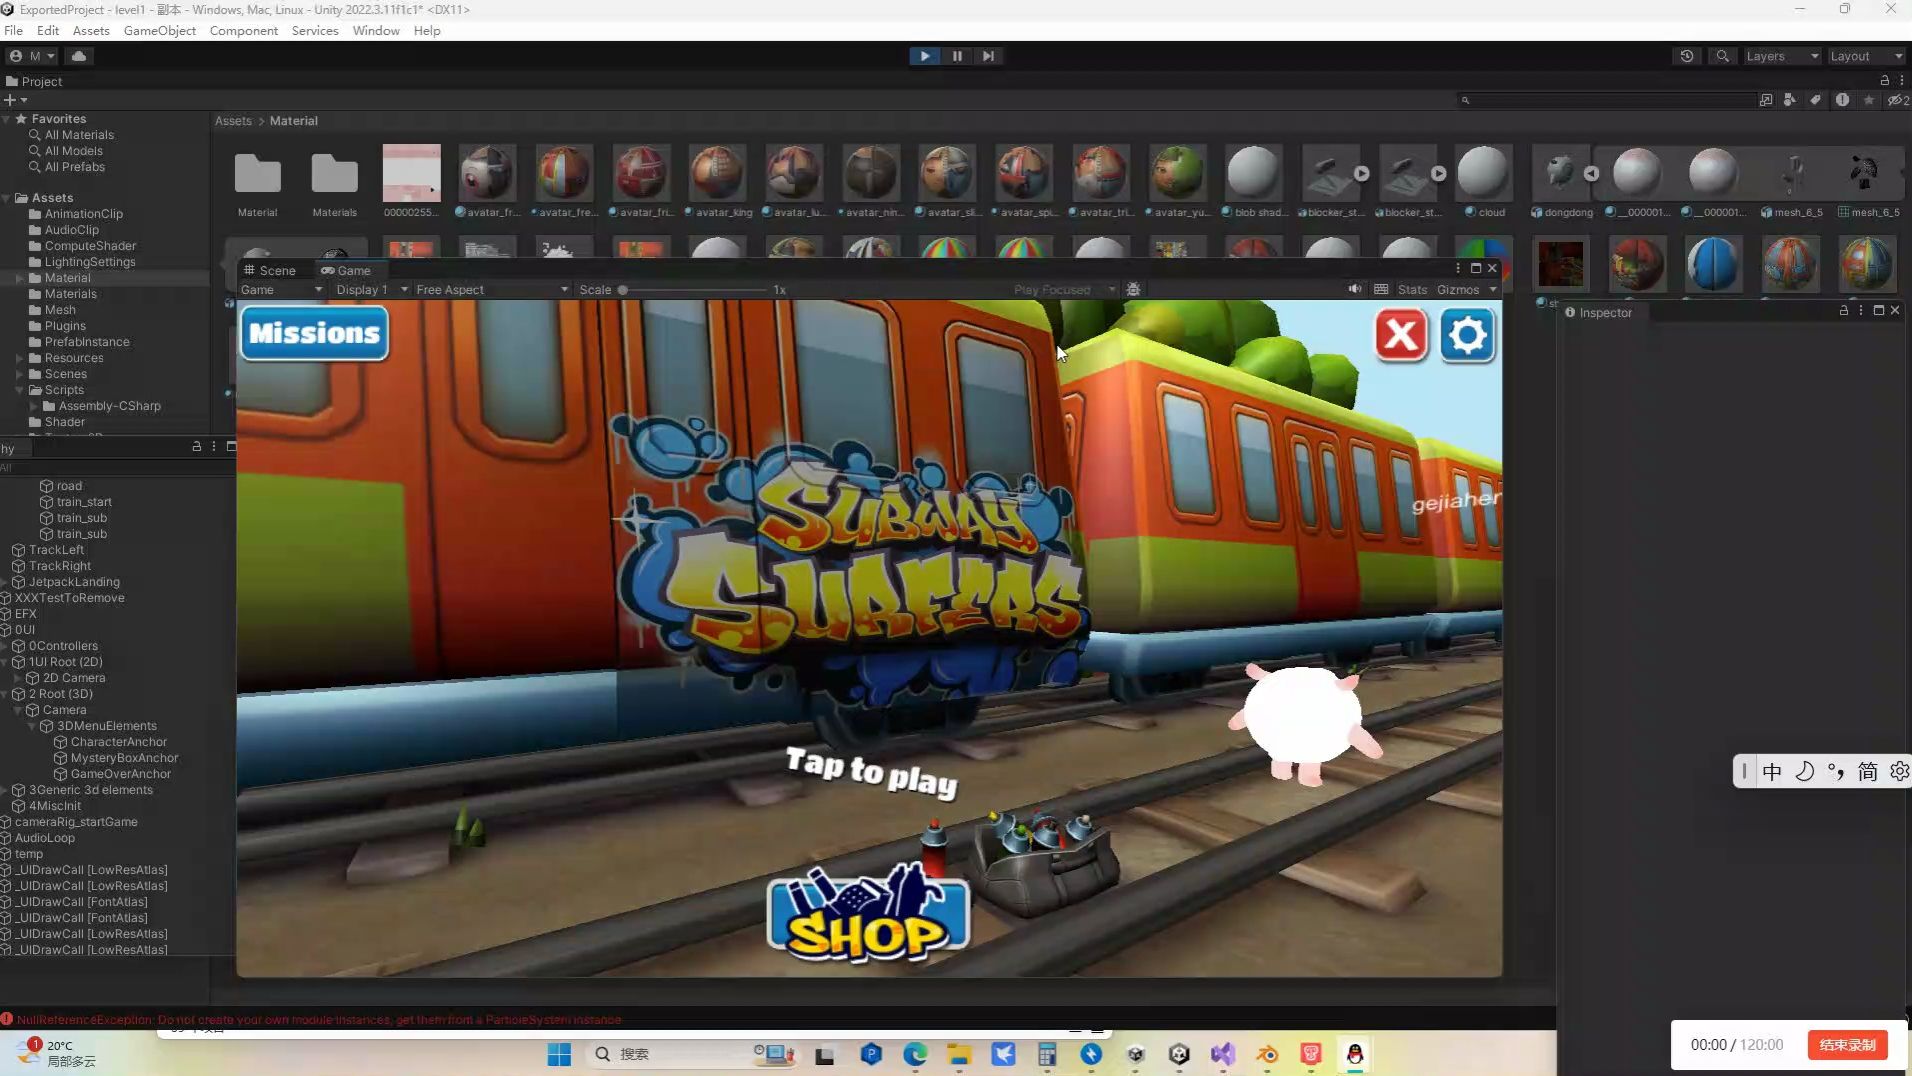The height and width of the screenshot is (1076, 1912).
Task: Expand the blob shadow blocker_st asset arrow
Action: coord(1361,173)
